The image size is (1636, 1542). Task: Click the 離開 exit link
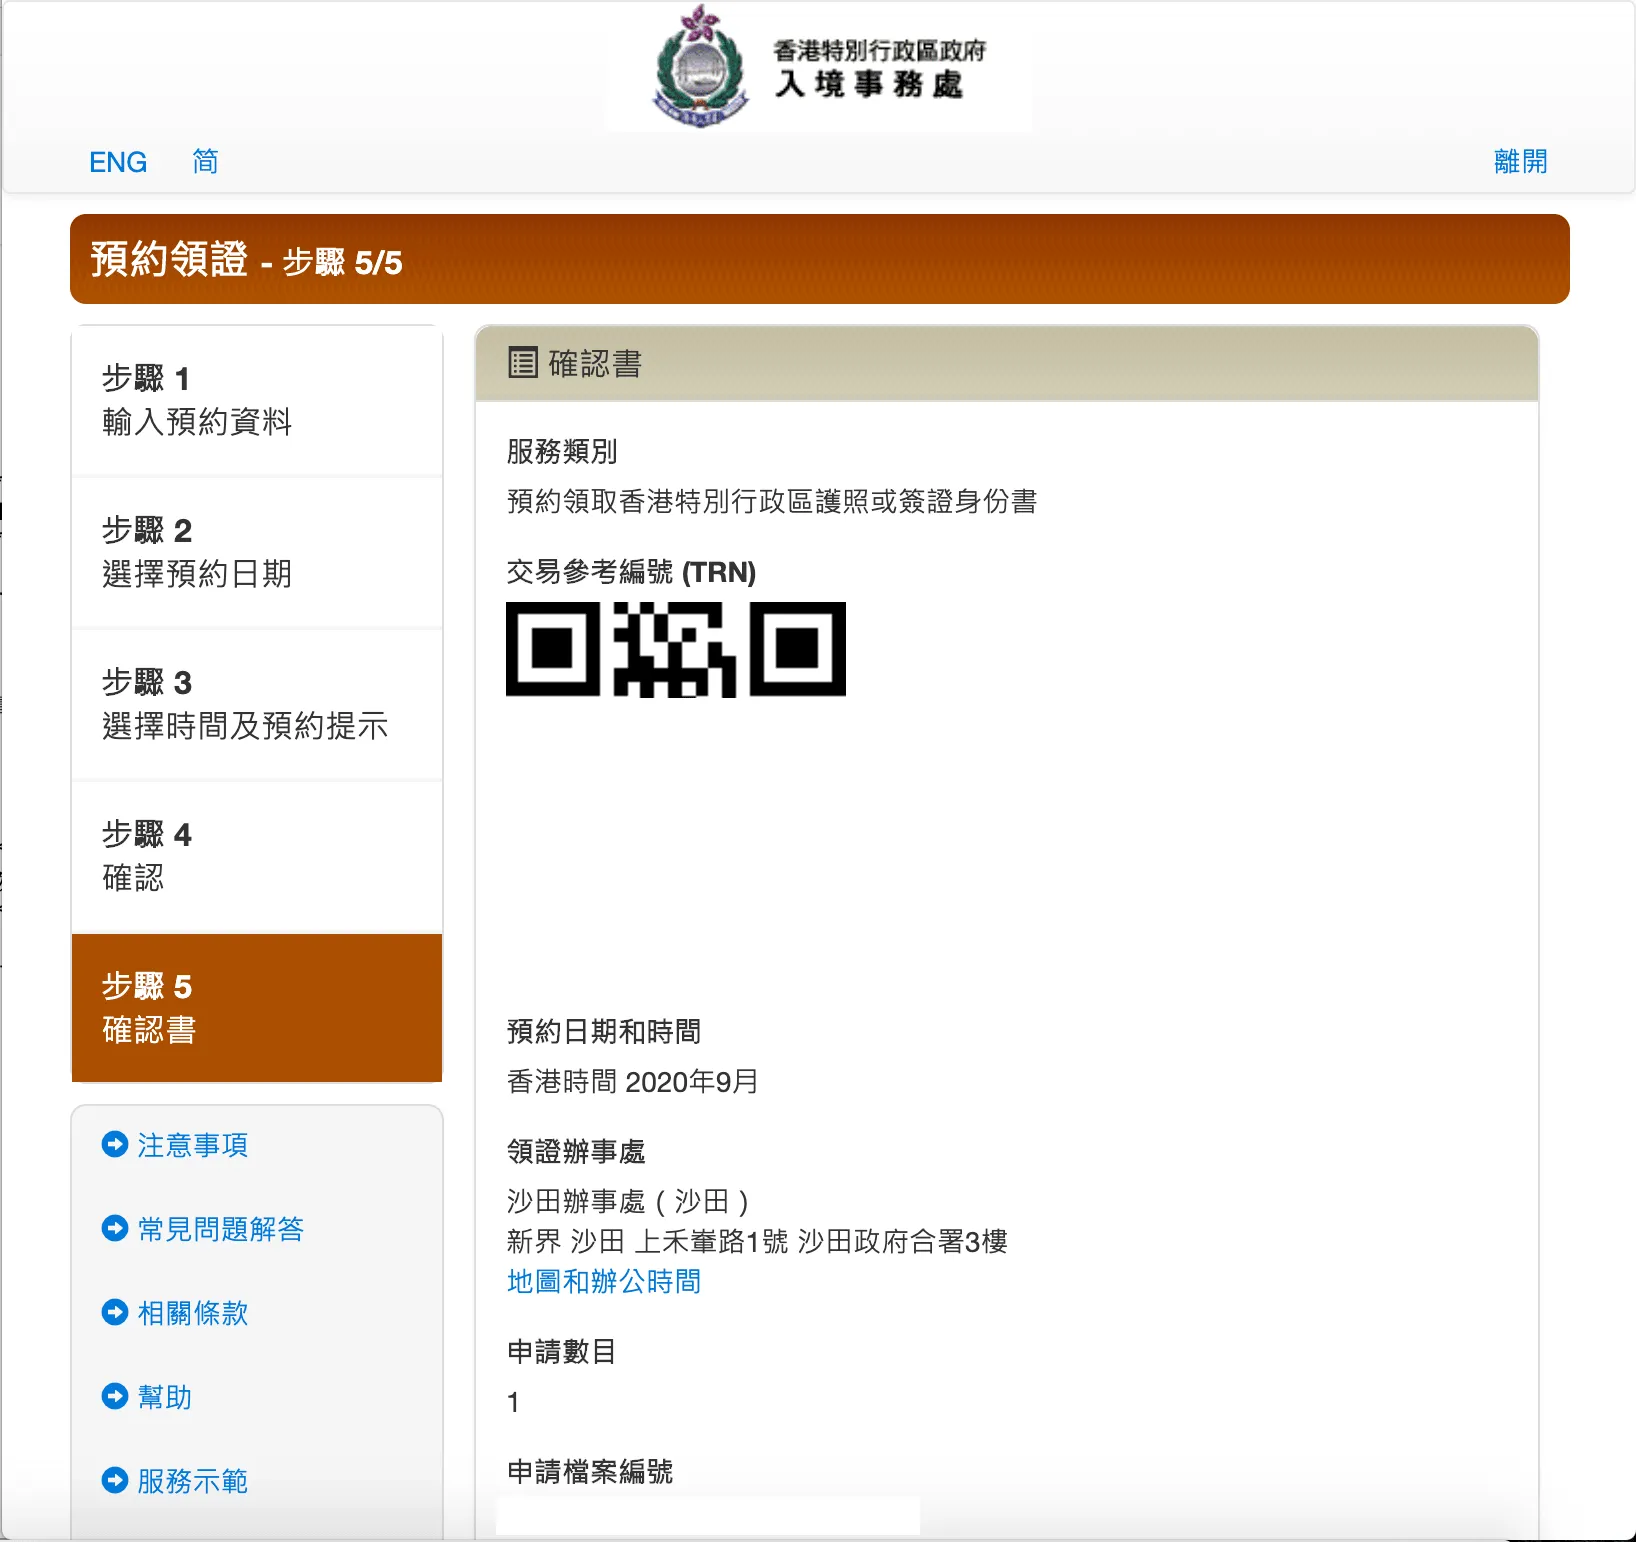point(1520,161)
